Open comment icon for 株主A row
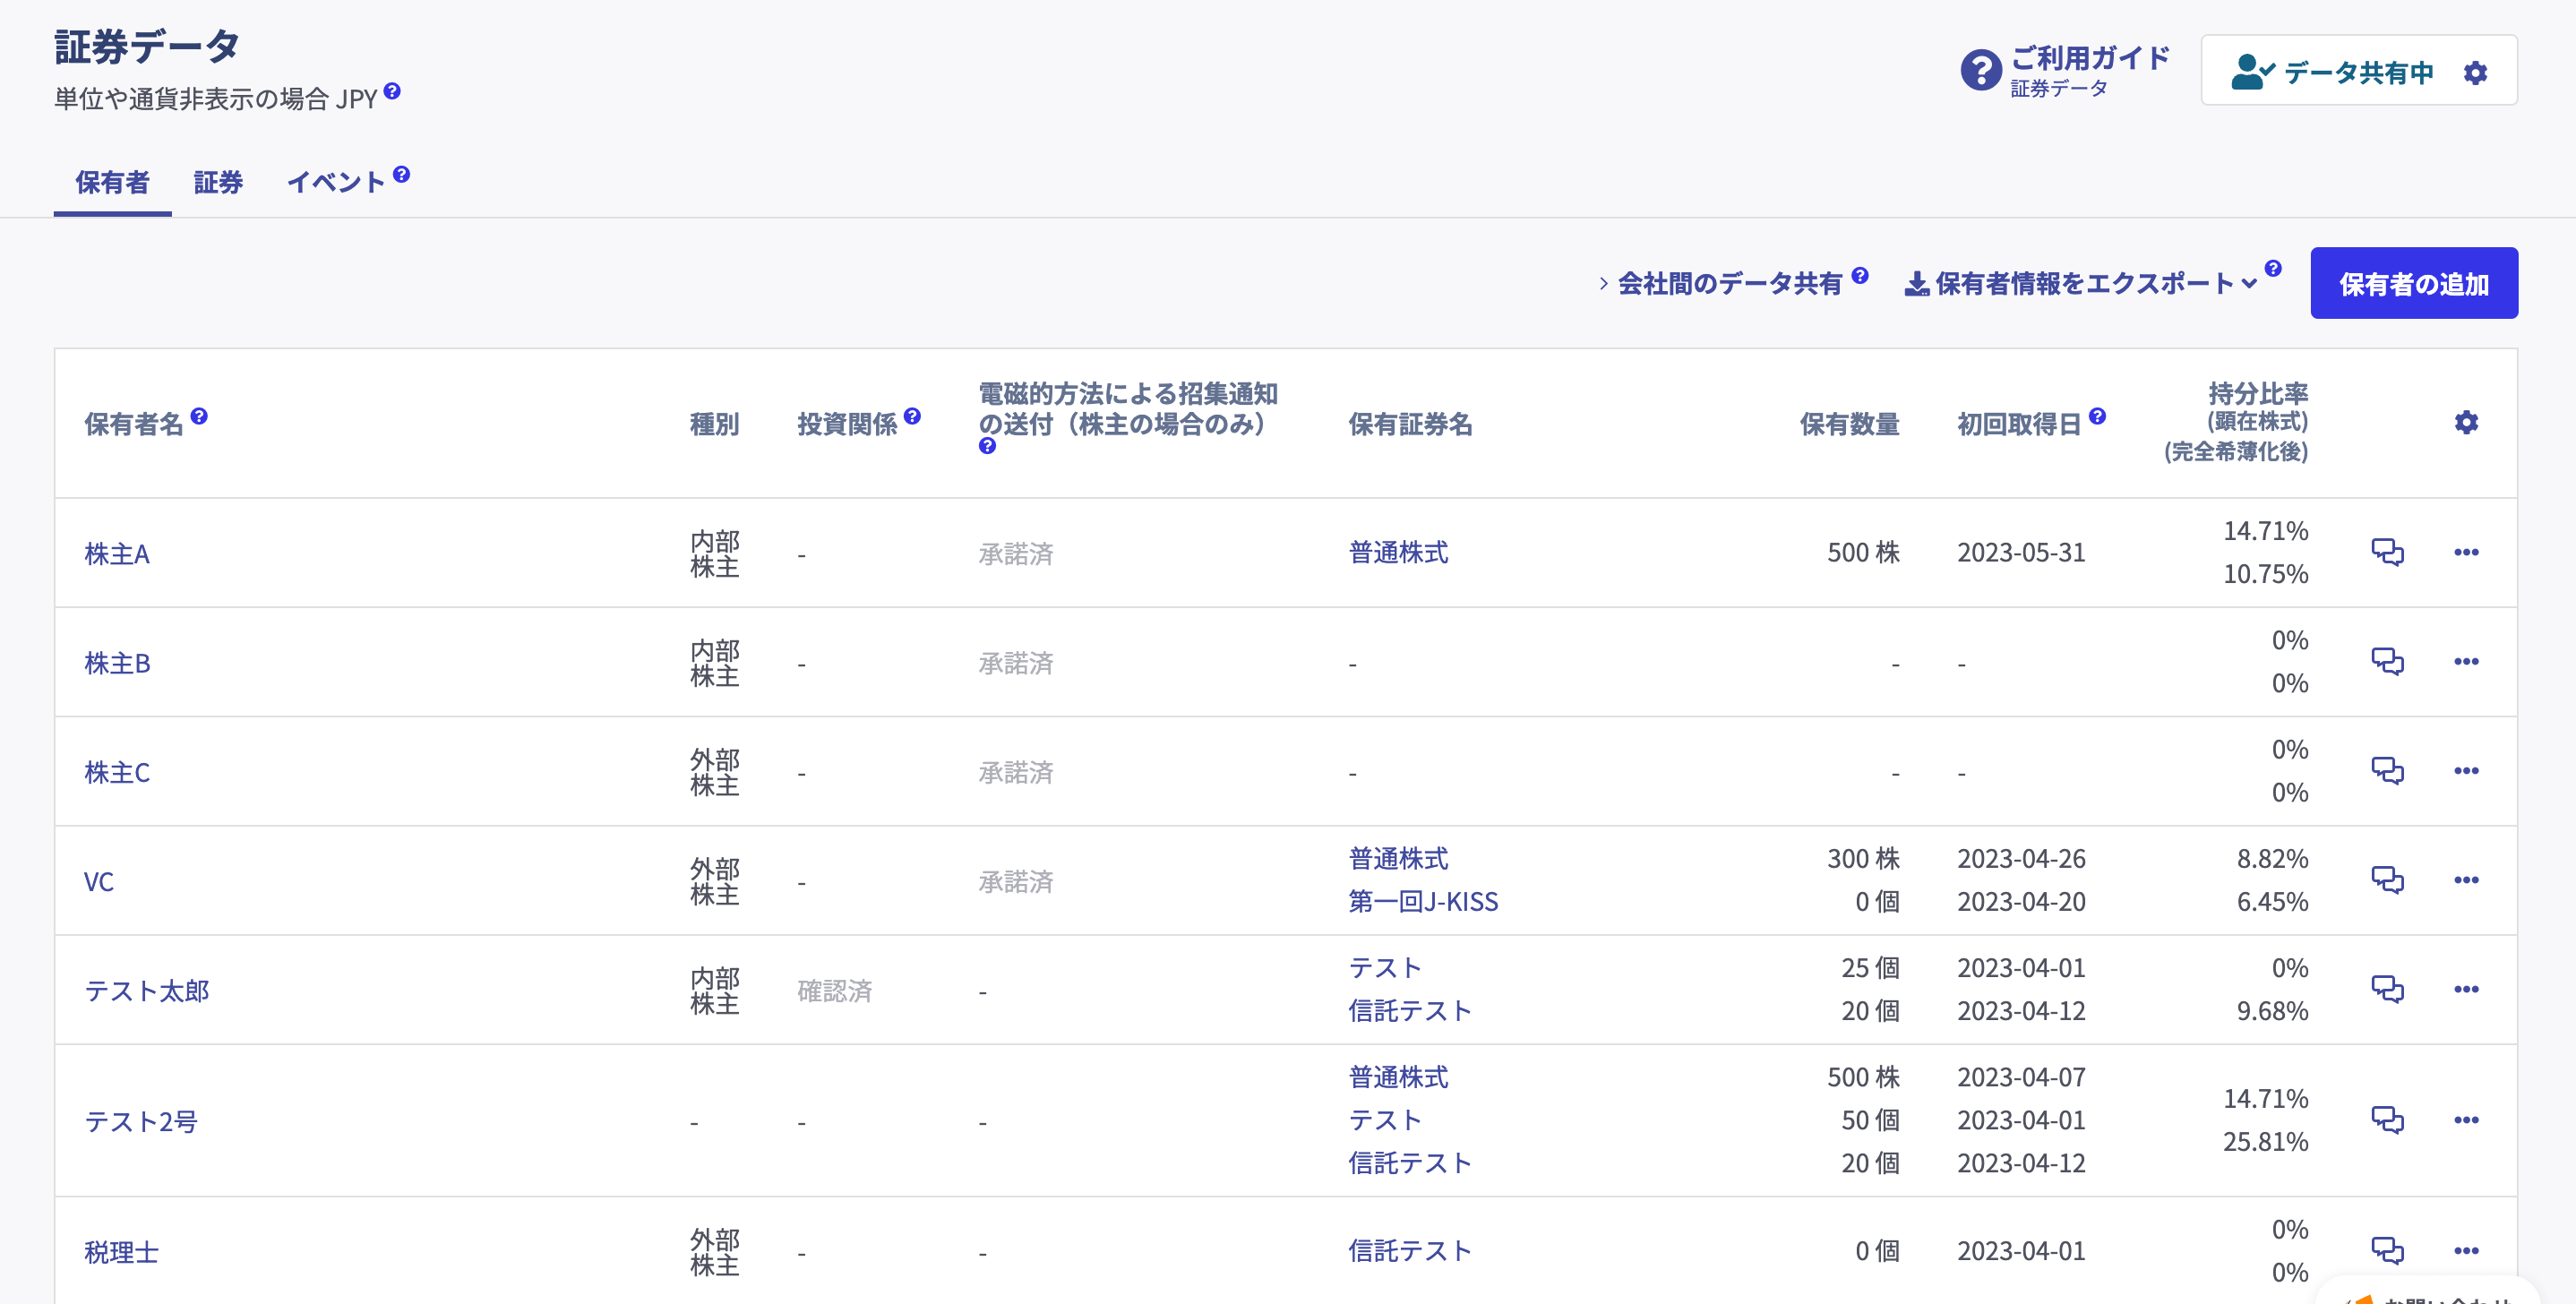 click(2387, 552)
